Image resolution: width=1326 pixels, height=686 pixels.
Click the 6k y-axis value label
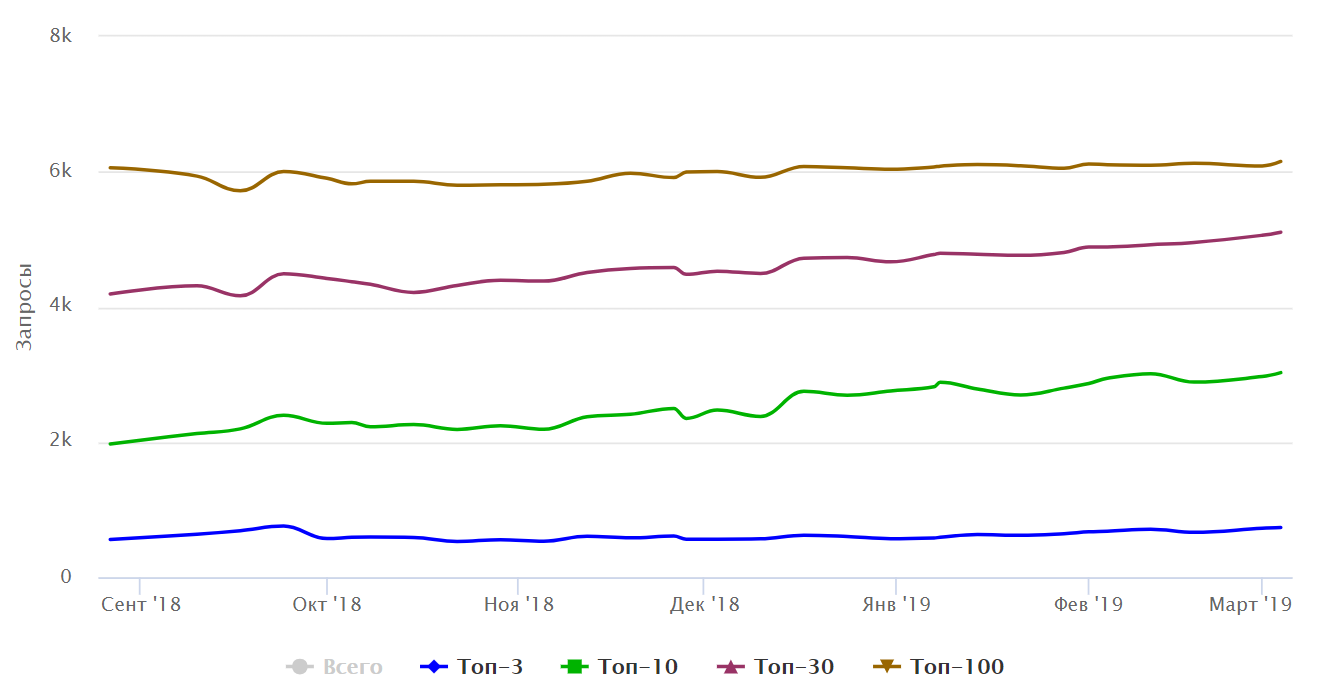click(61, 171)
